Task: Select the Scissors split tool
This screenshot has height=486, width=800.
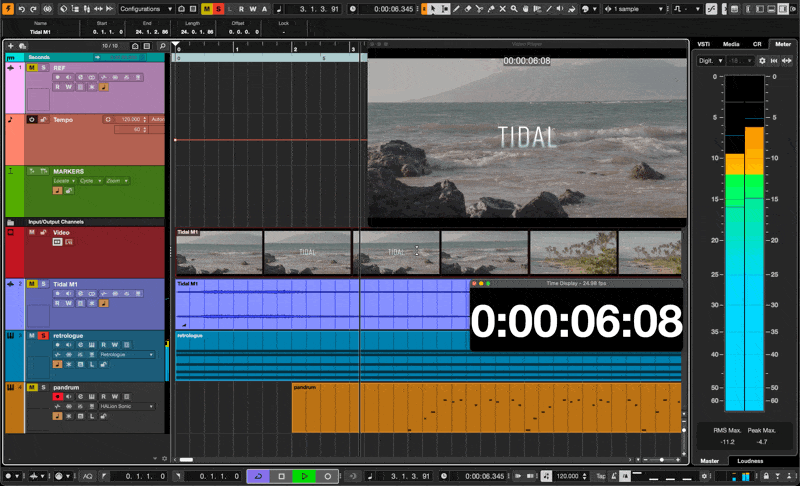Action: click(x=479, y=9)
